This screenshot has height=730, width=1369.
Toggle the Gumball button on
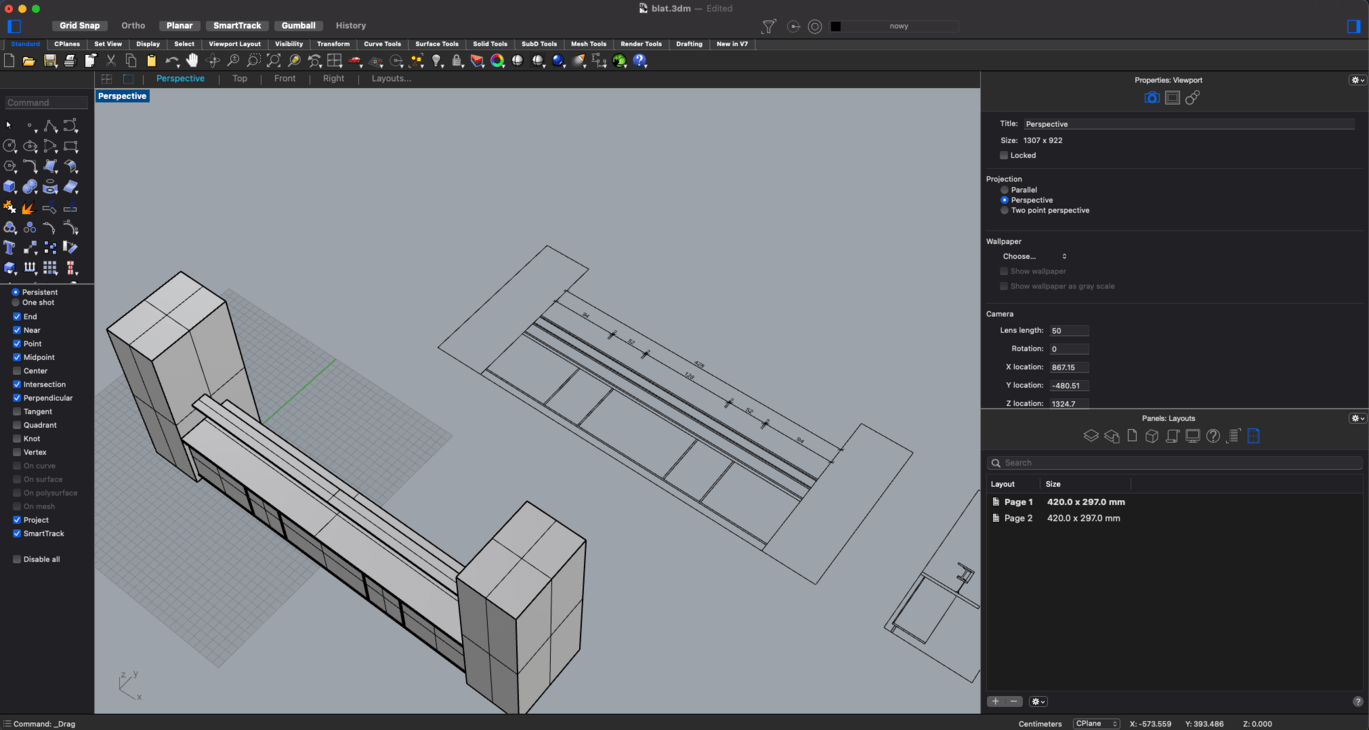(298, 25)
